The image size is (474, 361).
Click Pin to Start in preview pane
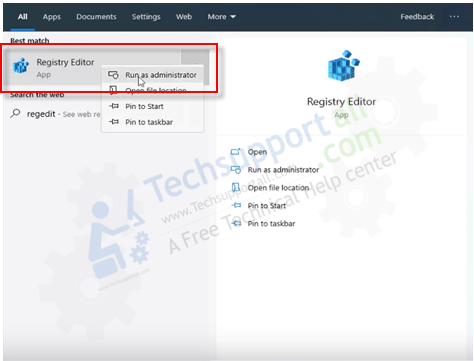click(x=267, y=206)
